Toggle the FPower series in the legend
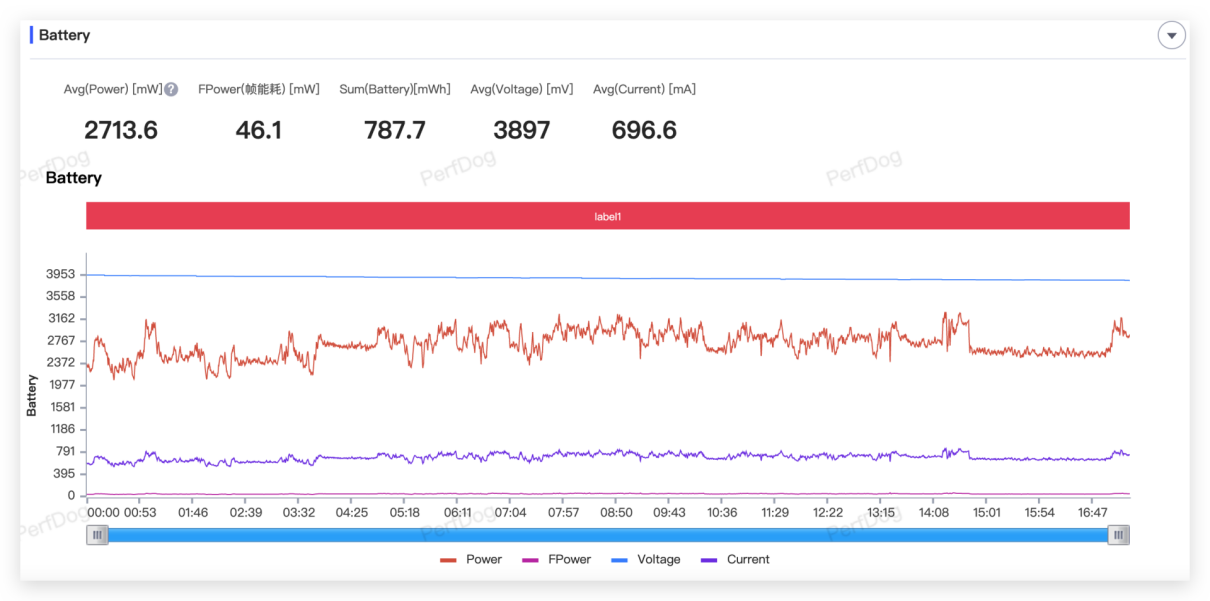 coord(557,559)
